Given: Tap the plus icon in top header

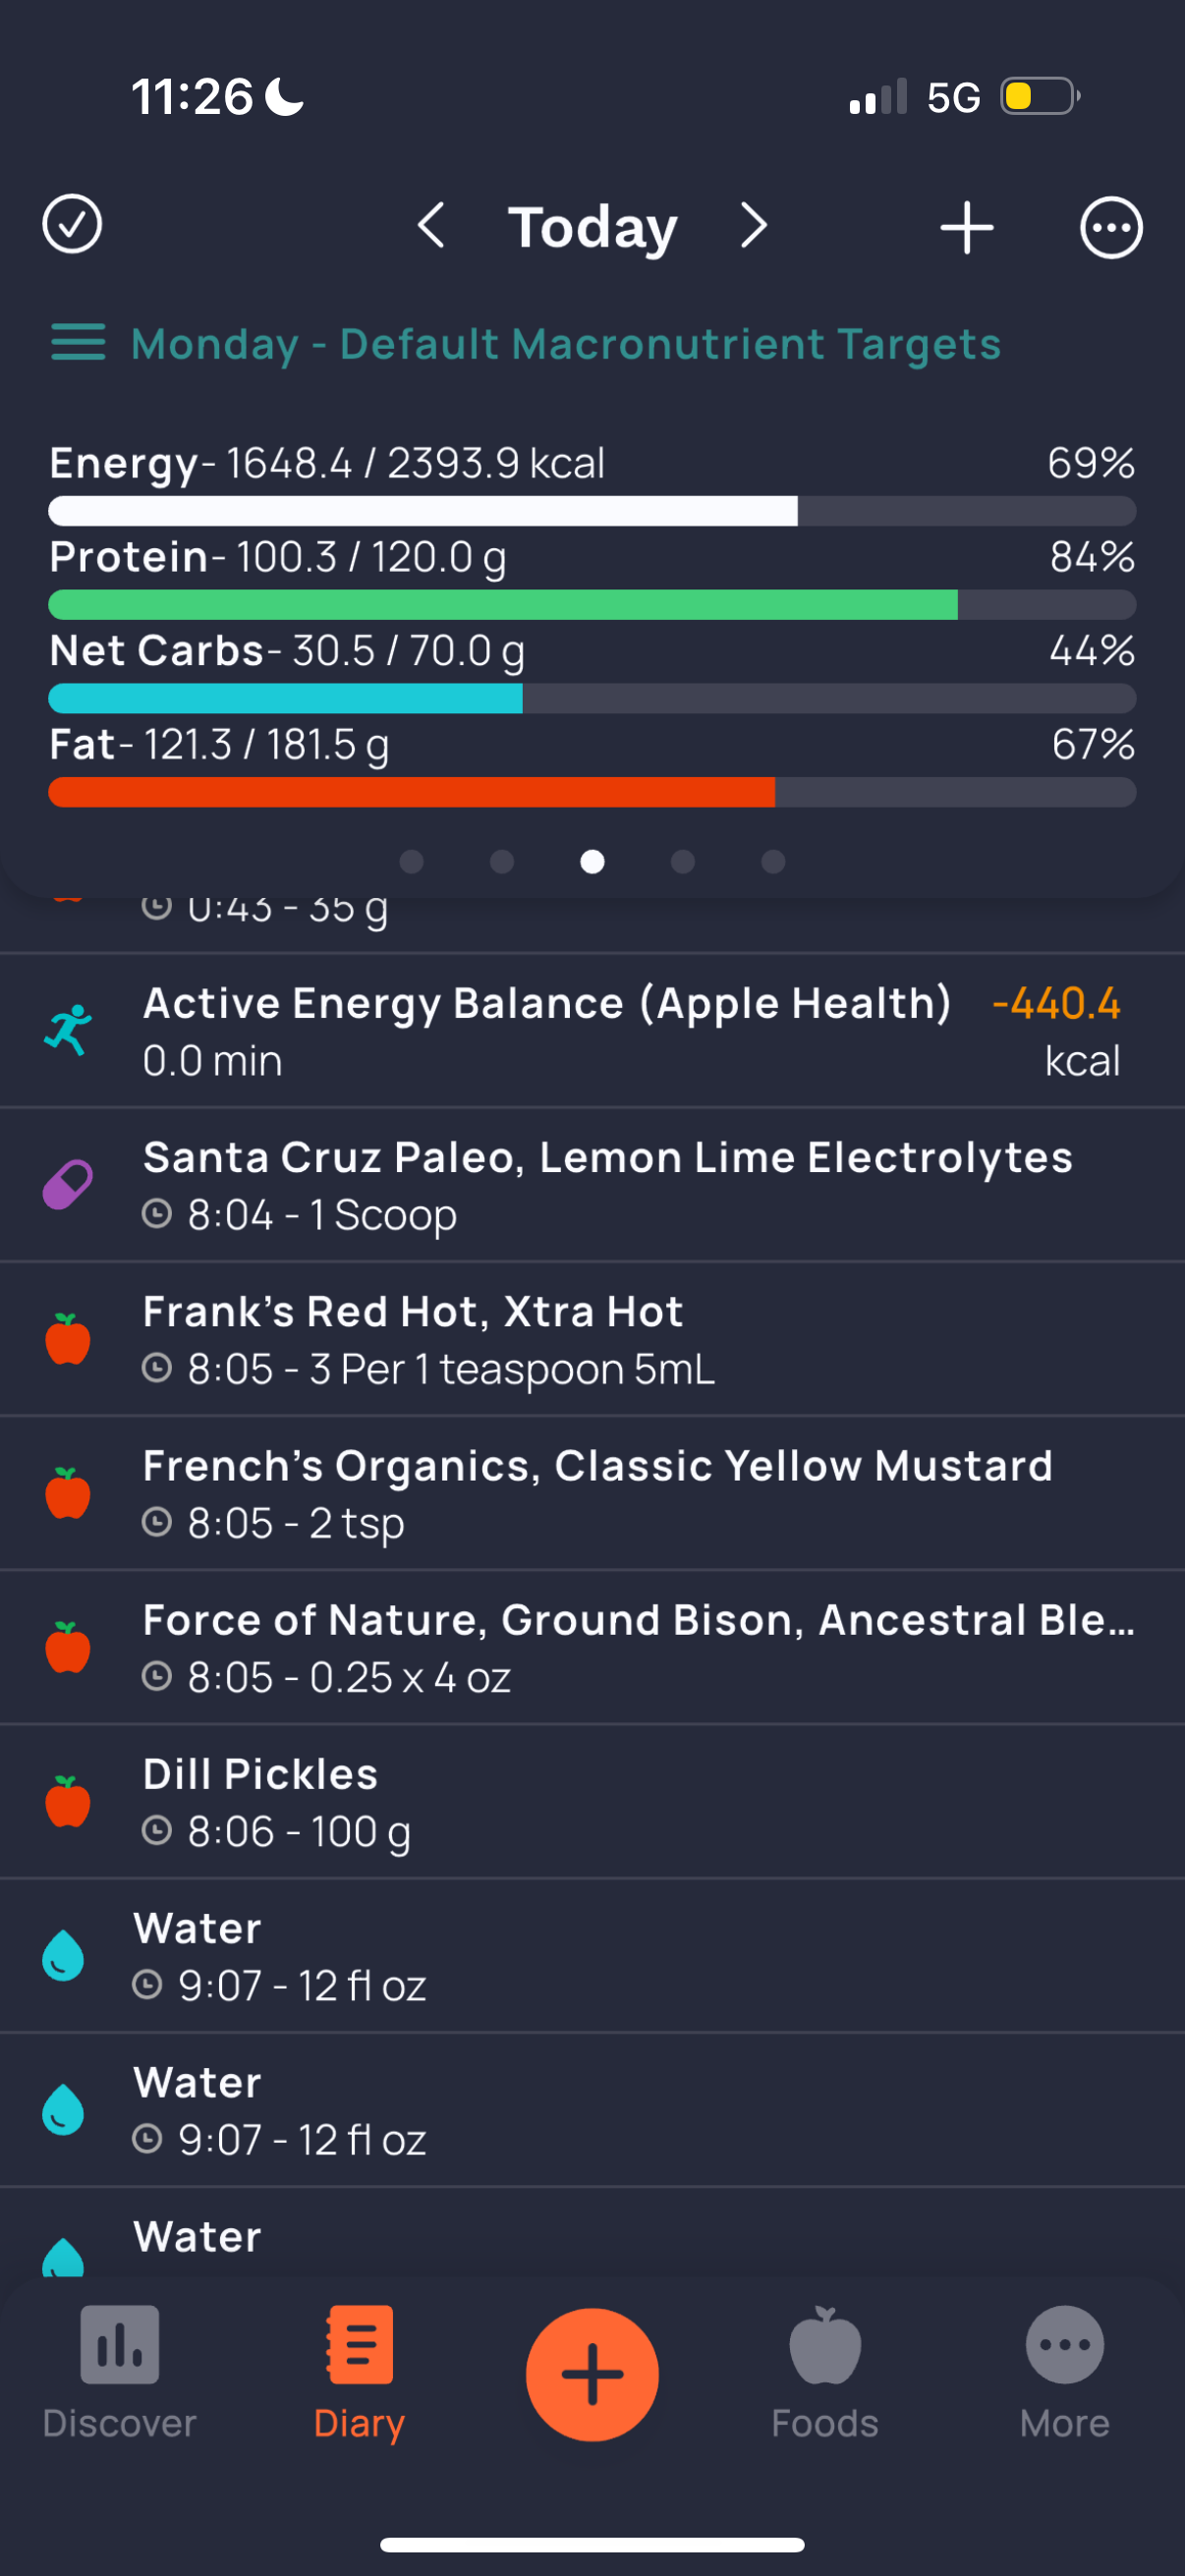Looking at the screenshot, I should [x=967, y=227].
